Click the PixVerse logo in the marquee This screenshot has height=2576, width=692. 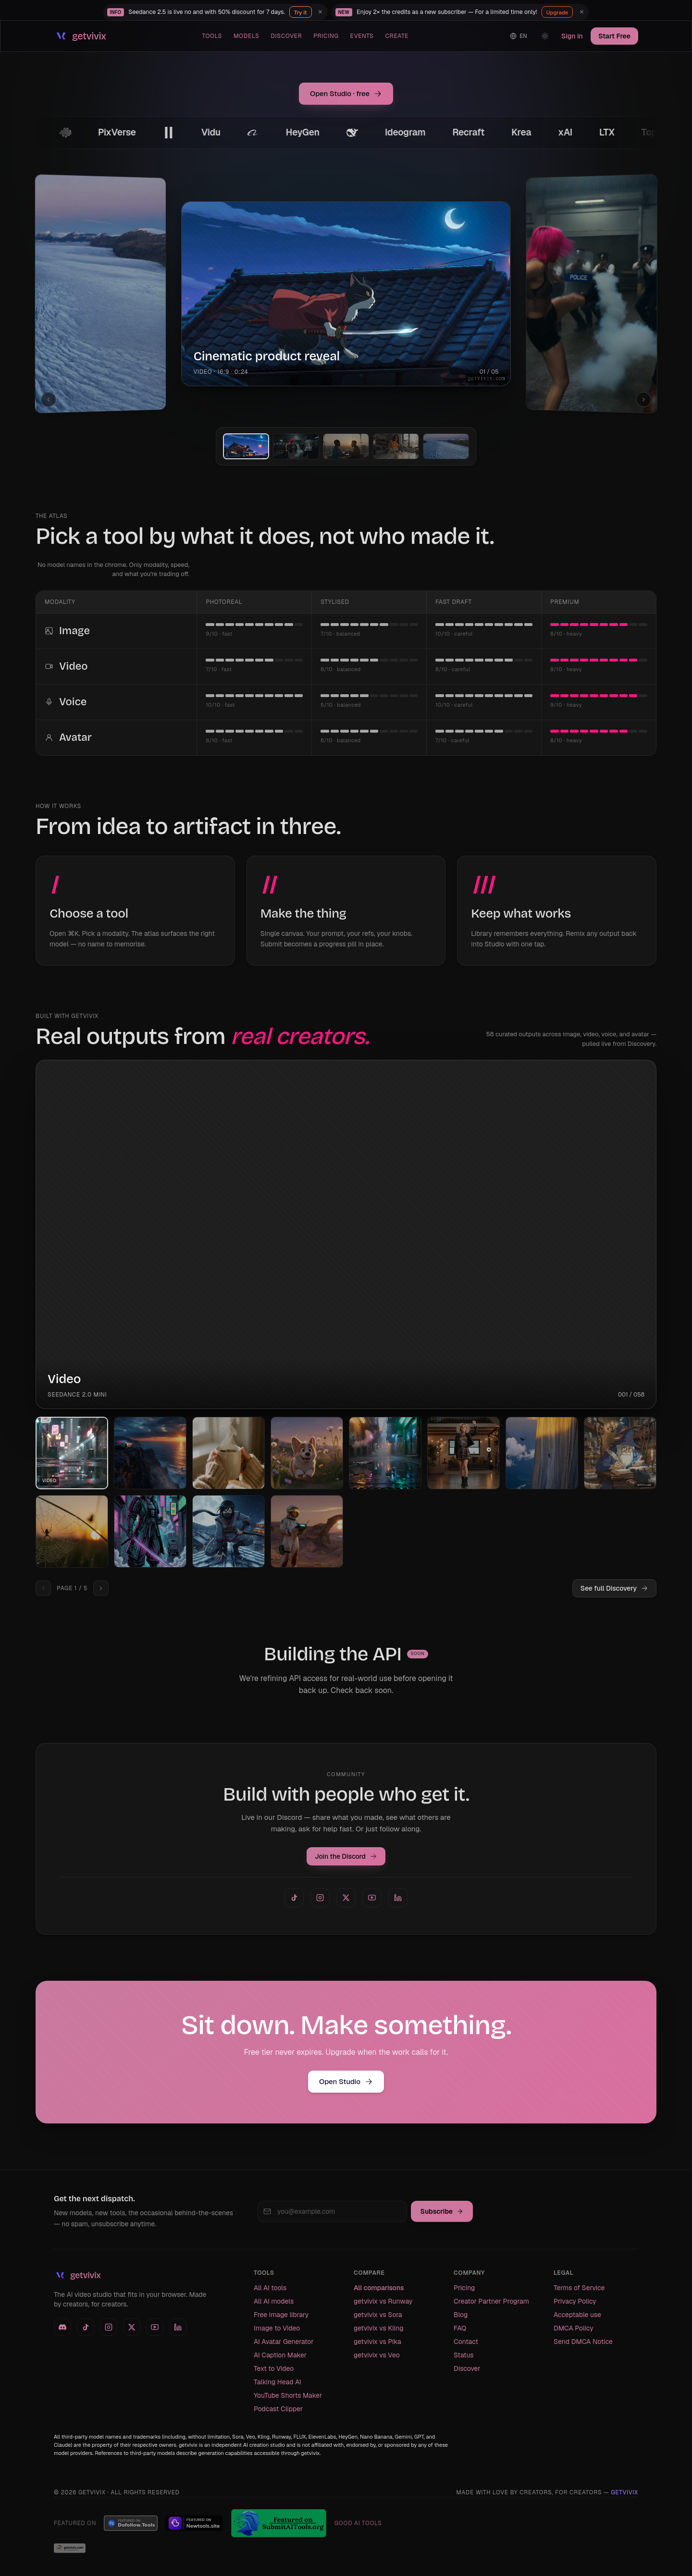click(x=117, y=132)
